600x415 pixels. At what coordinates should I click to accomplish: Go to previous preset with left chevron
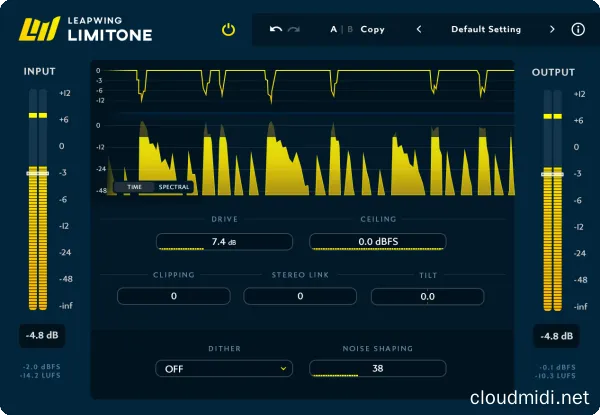419,30
